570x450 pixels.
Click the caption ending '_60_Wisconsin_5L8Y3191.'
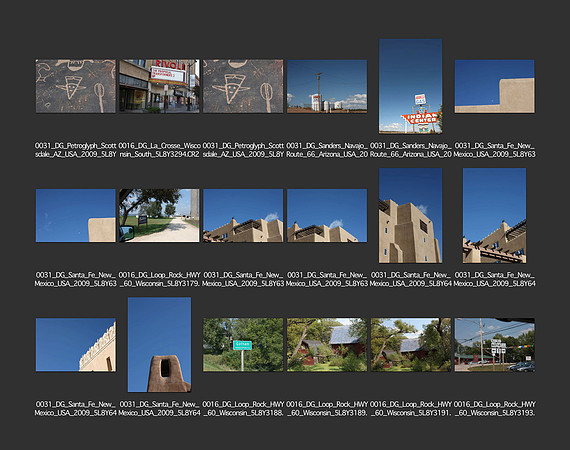coord(410,409)
